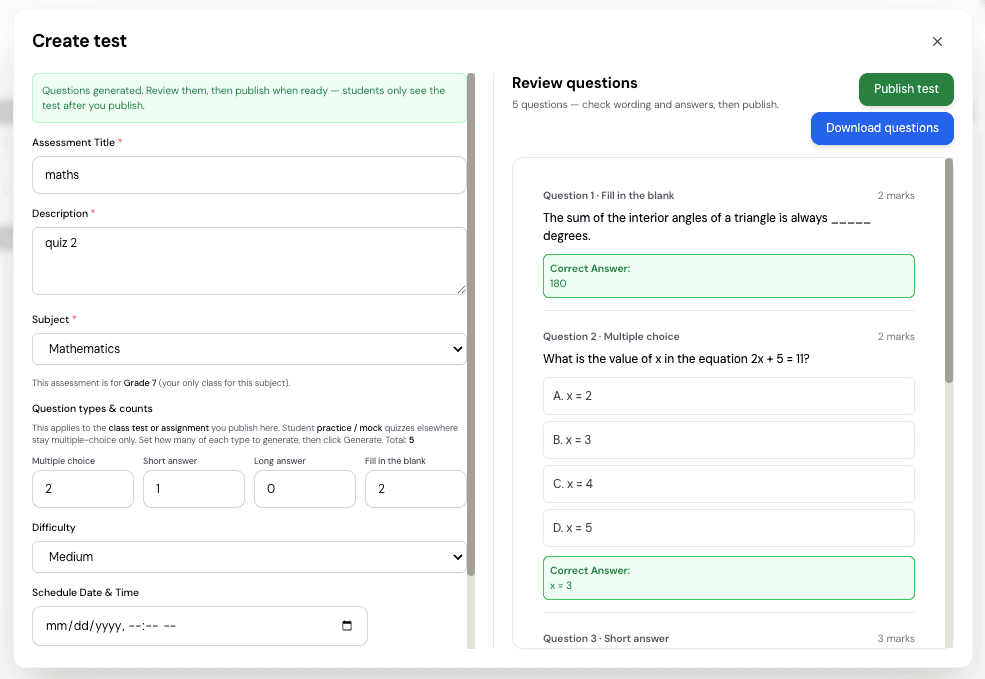Select answer option A. x = 2
The width and height of the screenshot is (985, 679).
coord(728,396)
